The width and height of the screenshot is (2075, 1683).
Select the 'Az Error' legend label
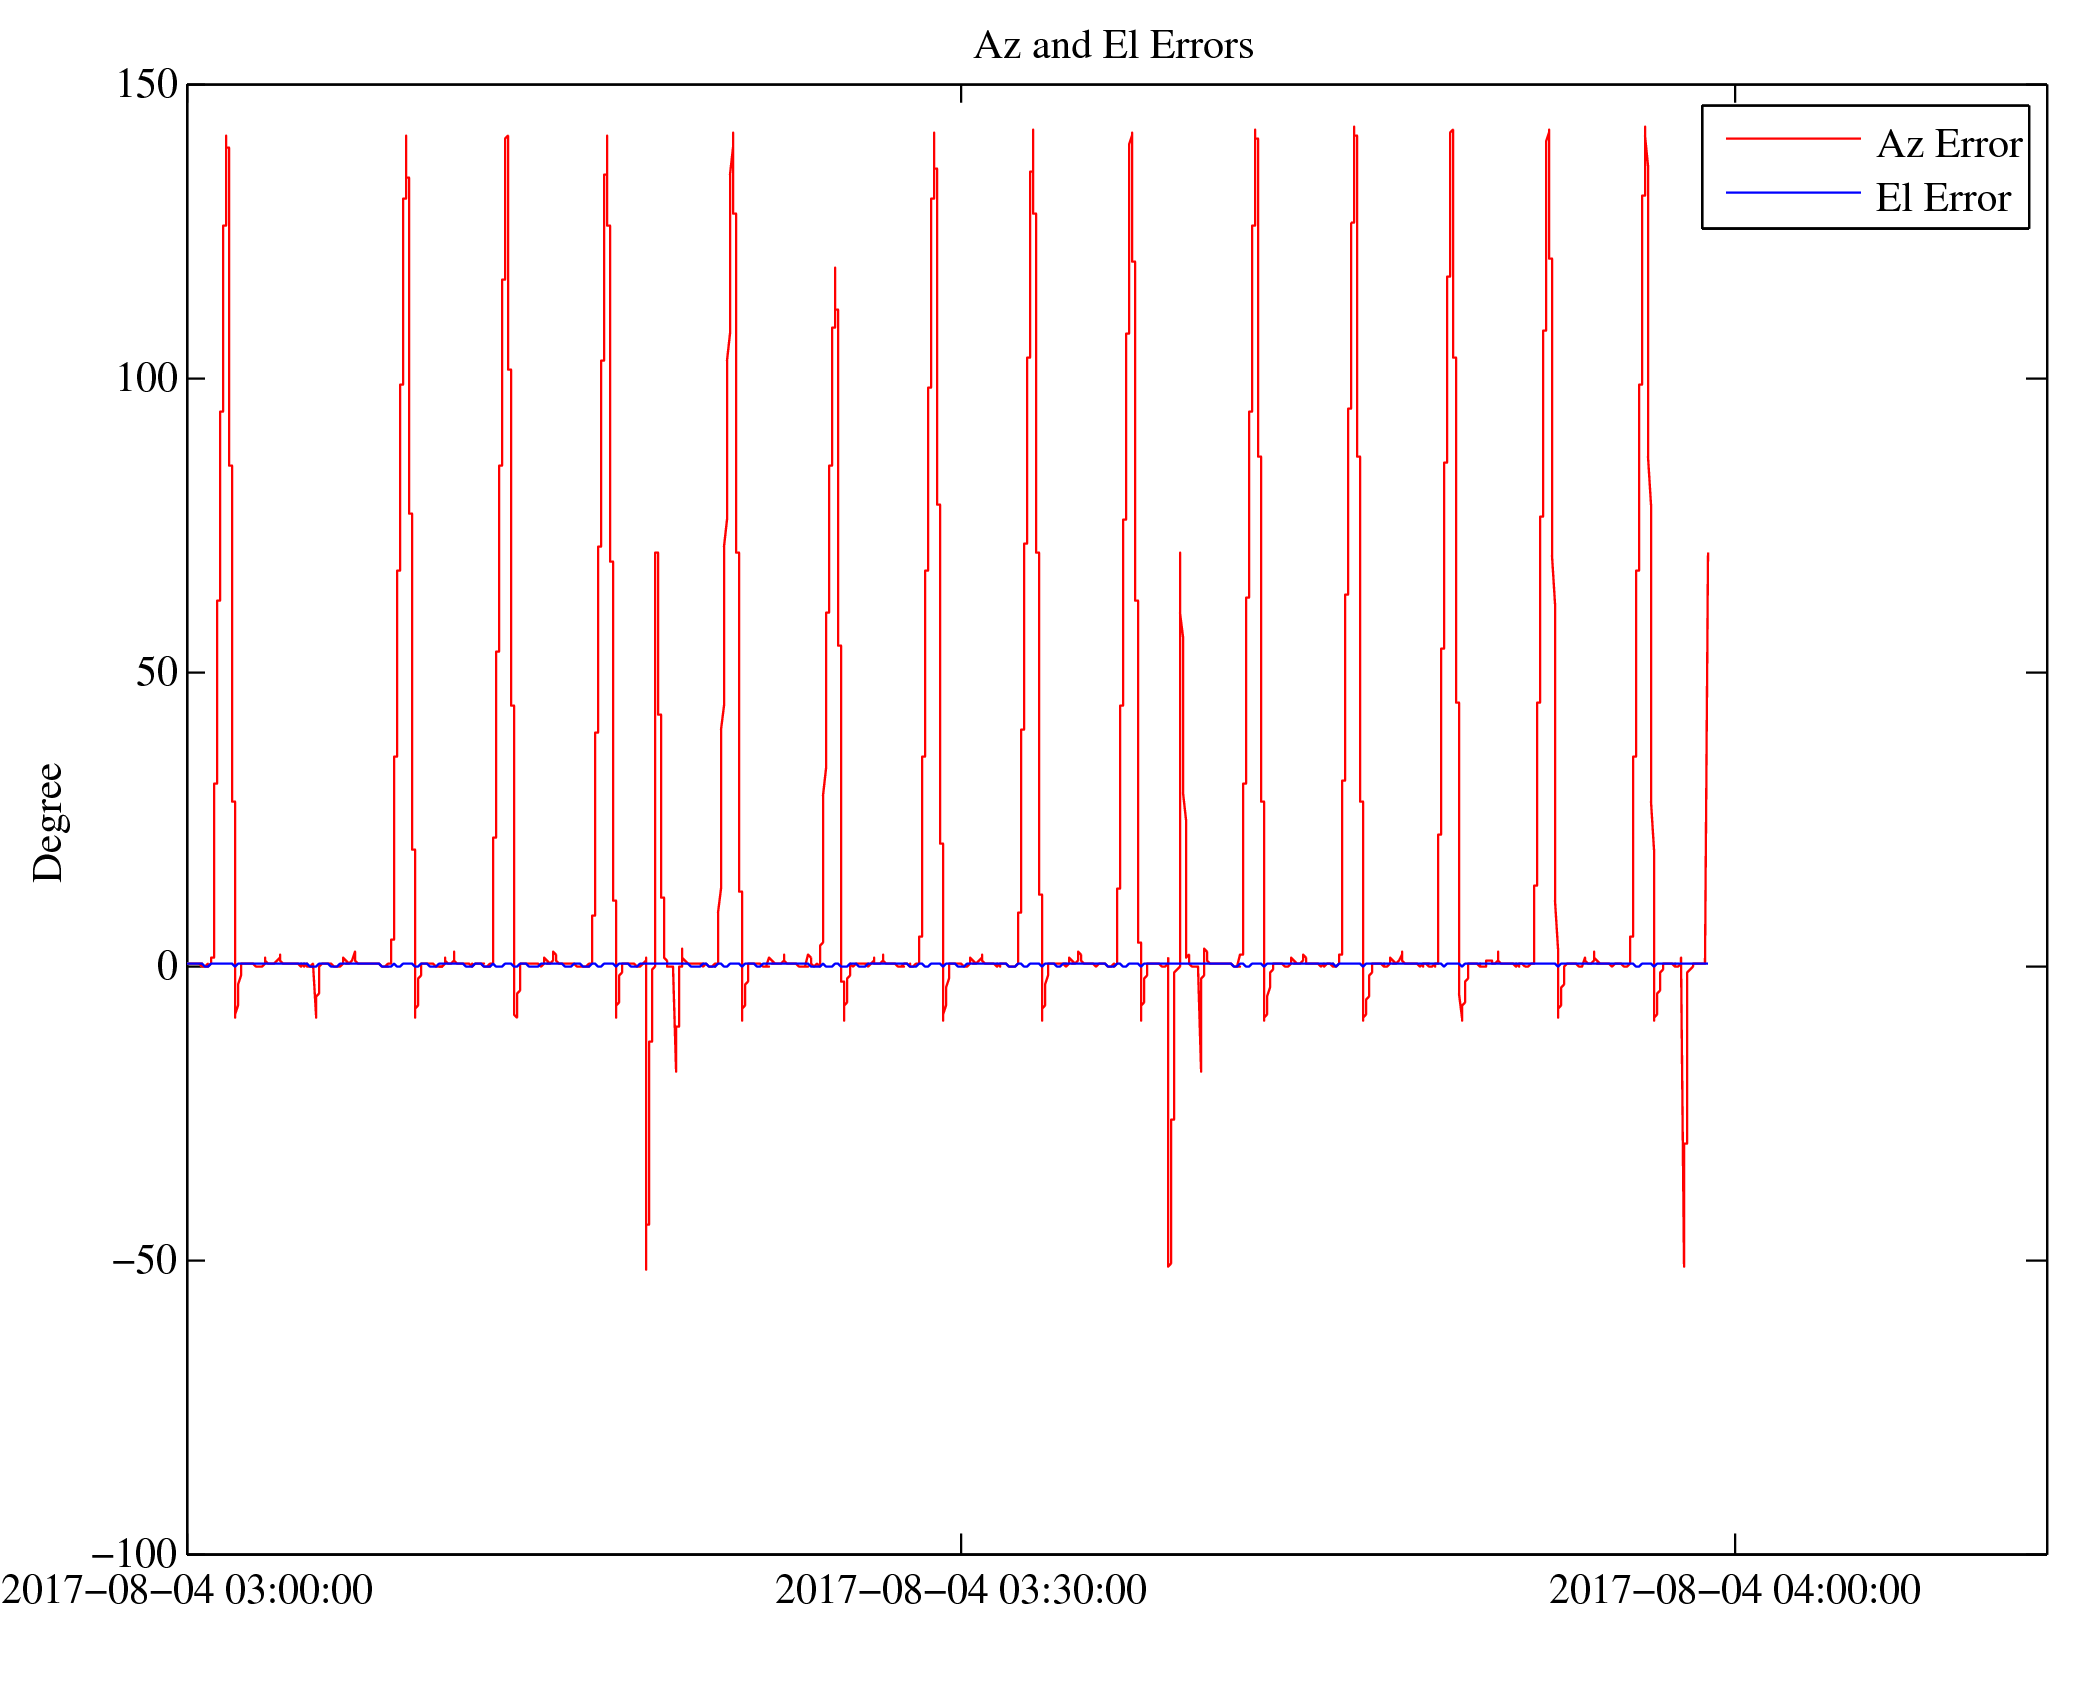click(1949, 144)
